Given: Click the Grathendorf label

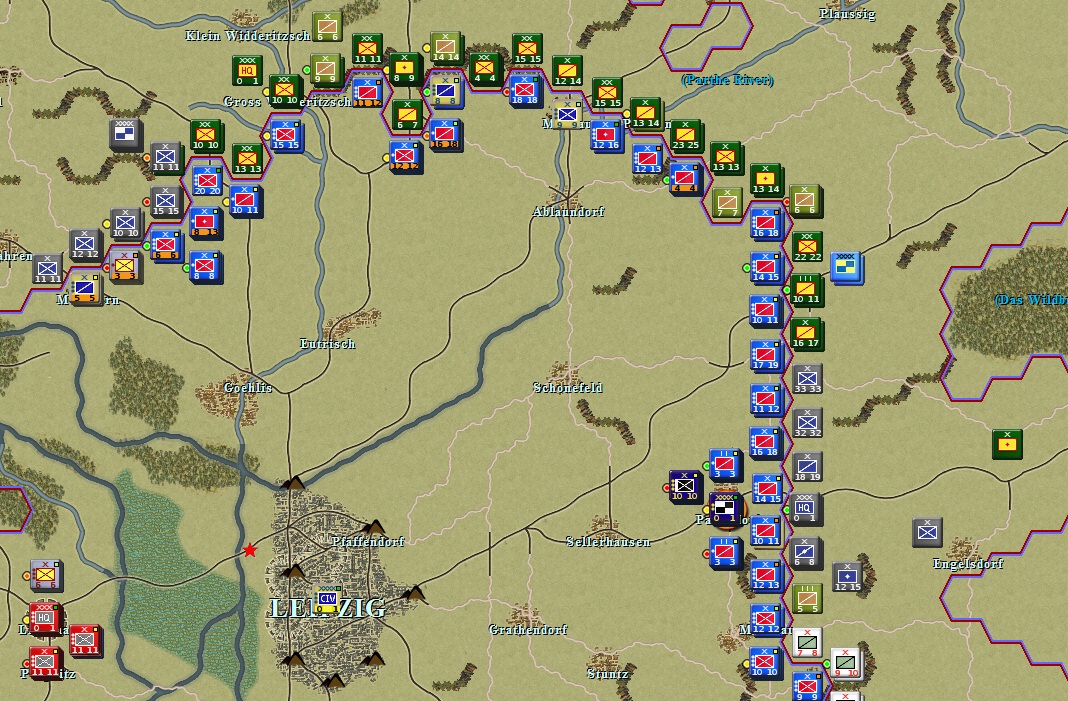Looking at the screenshot, I should pyautogui.click(x=528, y=629).
